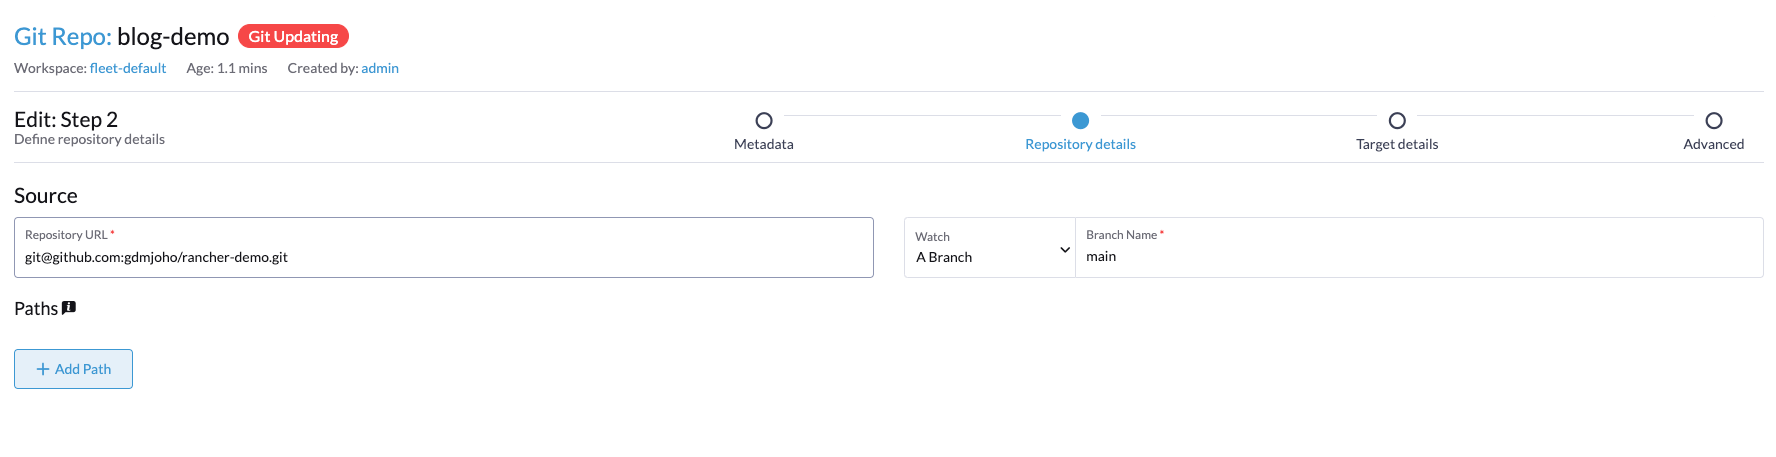Open the Advanced step label
Screen dimensions: 1776x457
[x=1714, y=144]
